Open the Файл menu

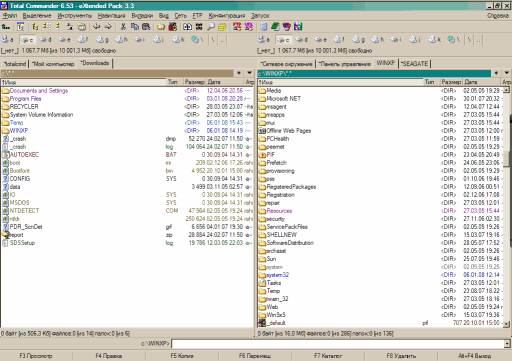coord(10,16)
